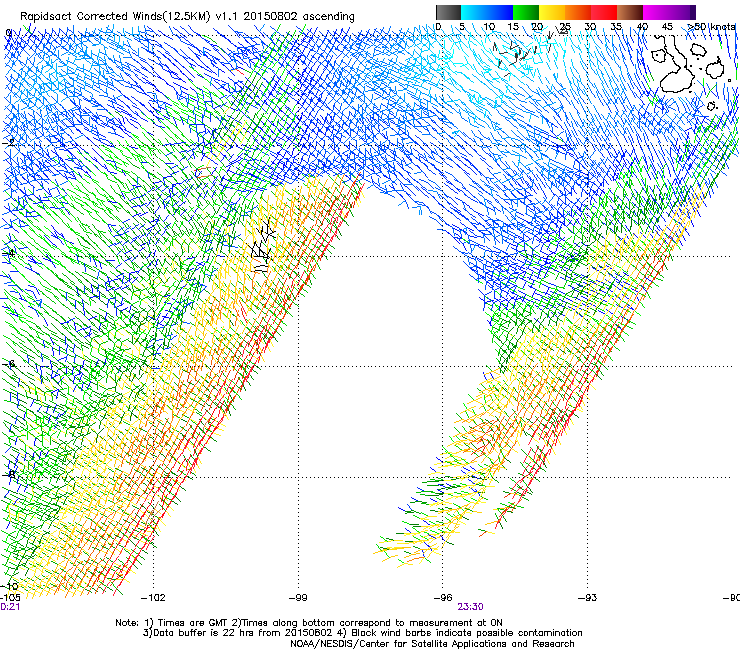Click the '35' label under the color scale
Viewport: 740px width, 650px height.
point(616,27)
